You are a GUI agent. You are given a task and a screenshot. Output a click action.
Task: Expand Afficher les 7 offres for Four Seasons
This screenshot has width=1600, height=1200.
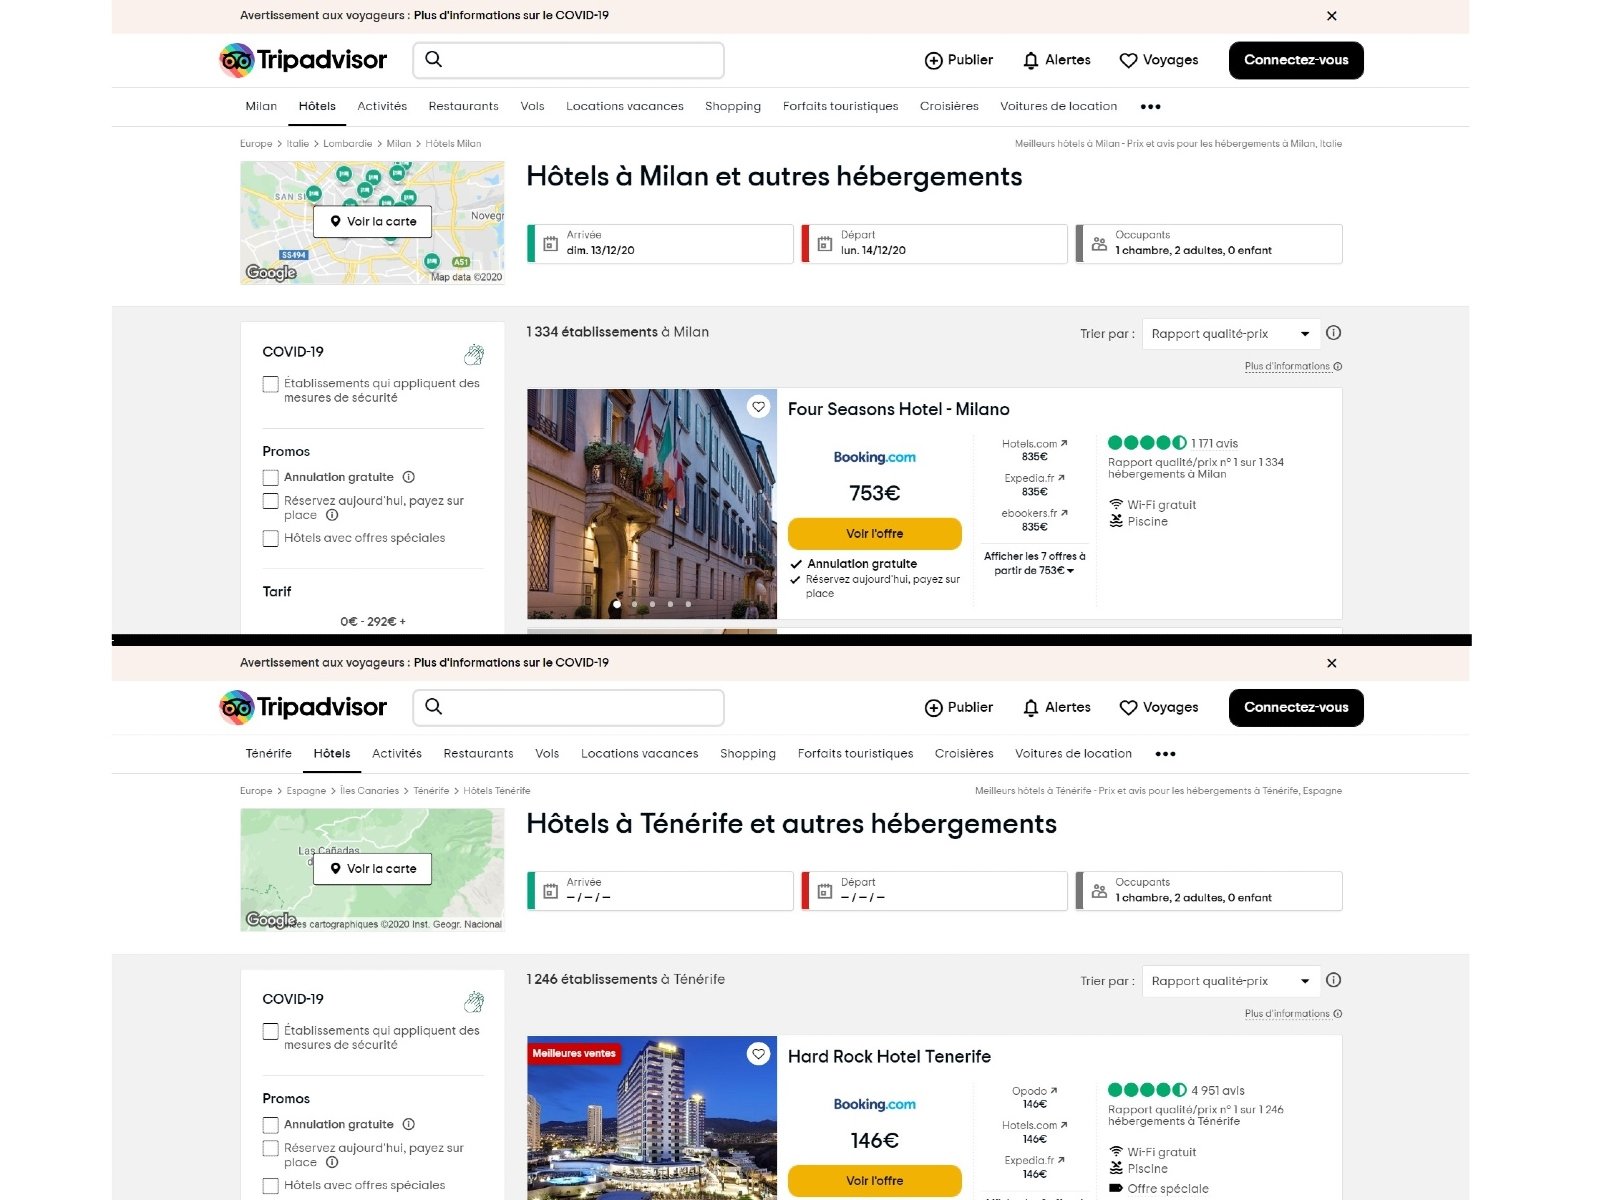1033,563
